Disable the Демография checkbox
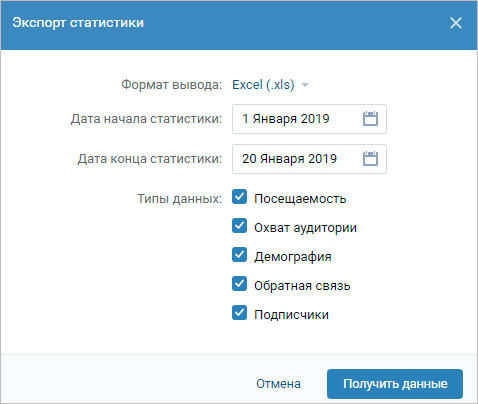The width and height of the screenshot is (478, 404). point(239,255)
